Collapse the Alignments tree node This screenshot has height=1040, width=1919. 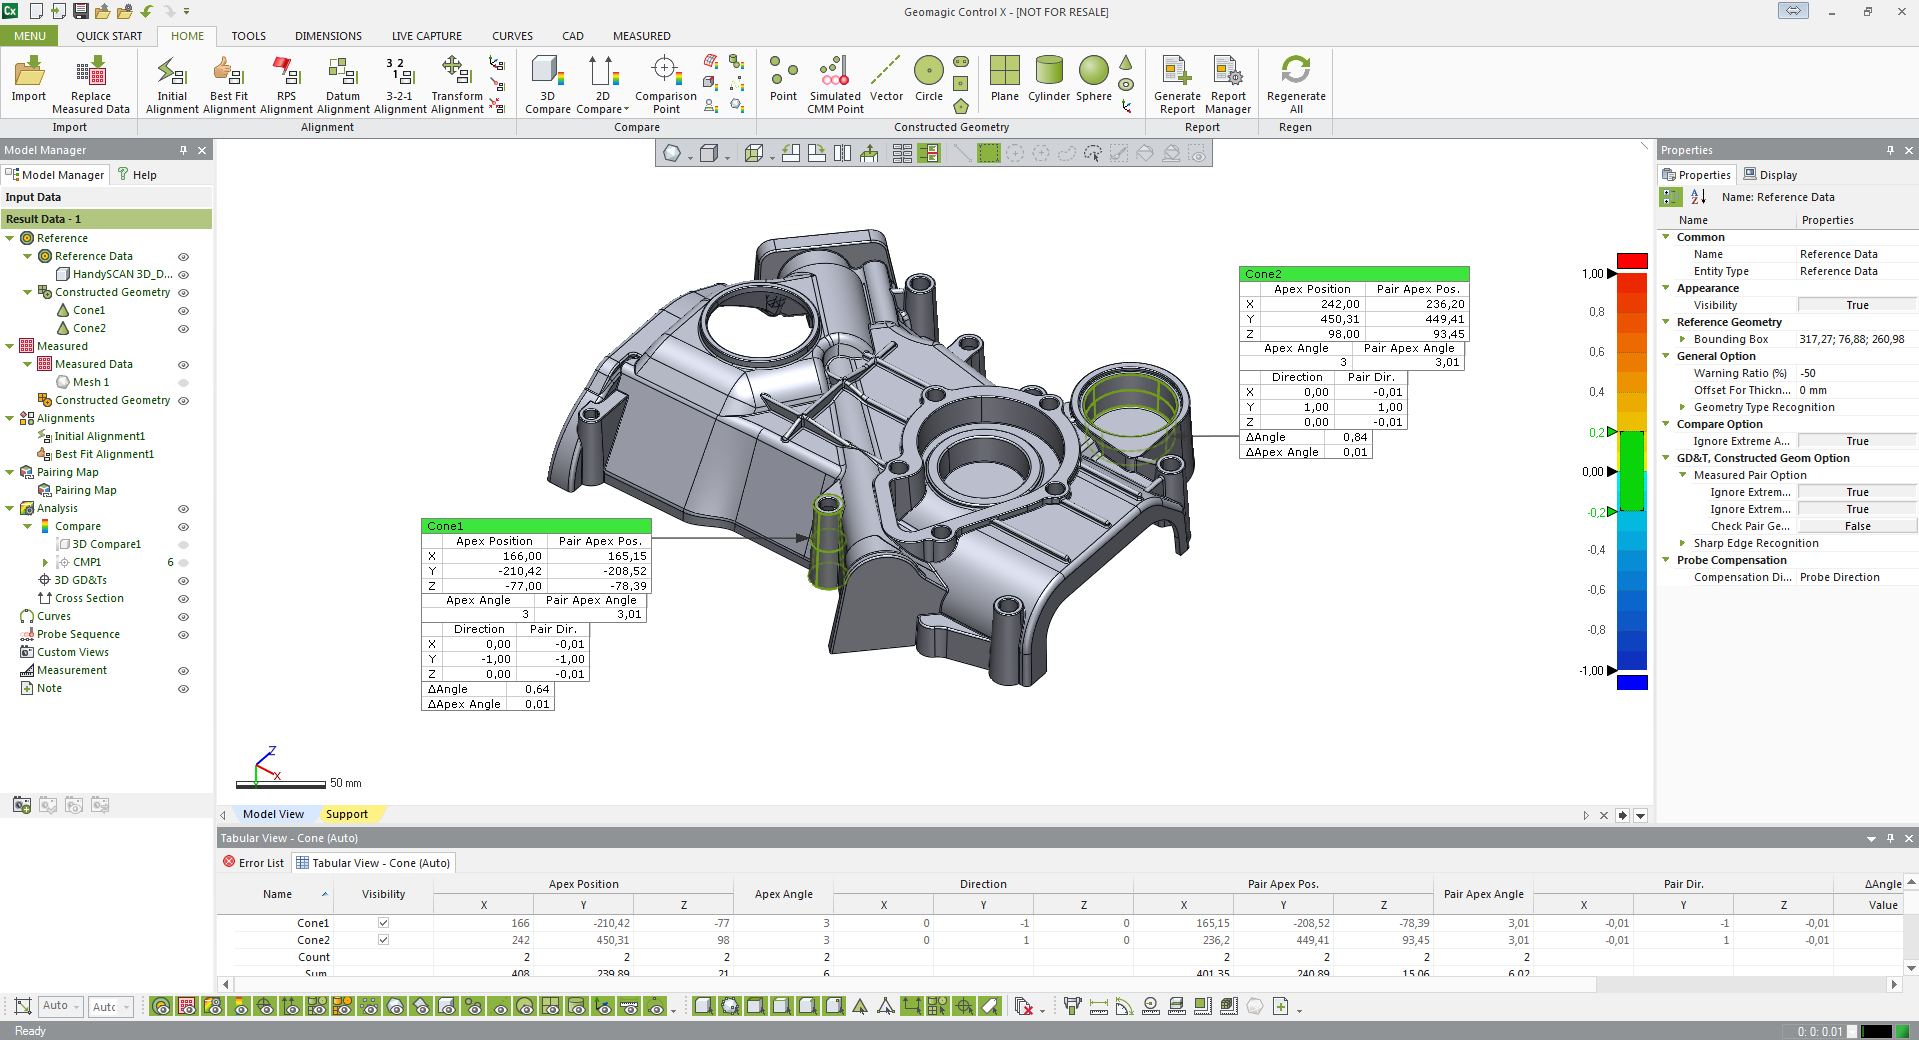point(10,419)
